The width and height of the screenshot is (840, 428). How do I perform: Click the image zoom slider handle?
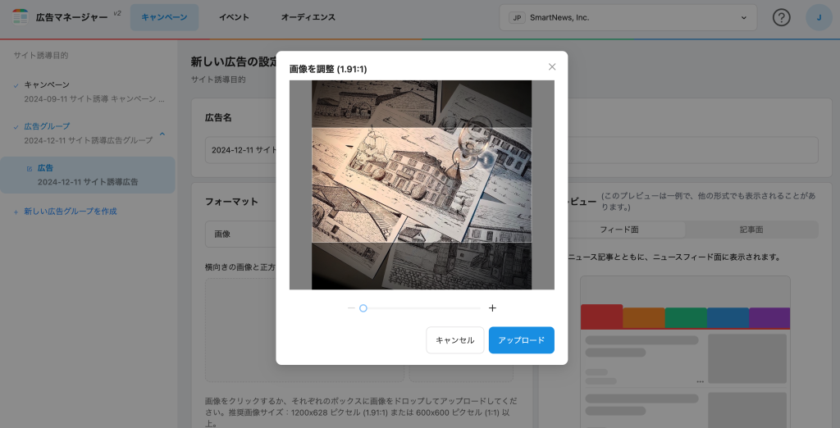pyautogui.click(x=363, y=308)
